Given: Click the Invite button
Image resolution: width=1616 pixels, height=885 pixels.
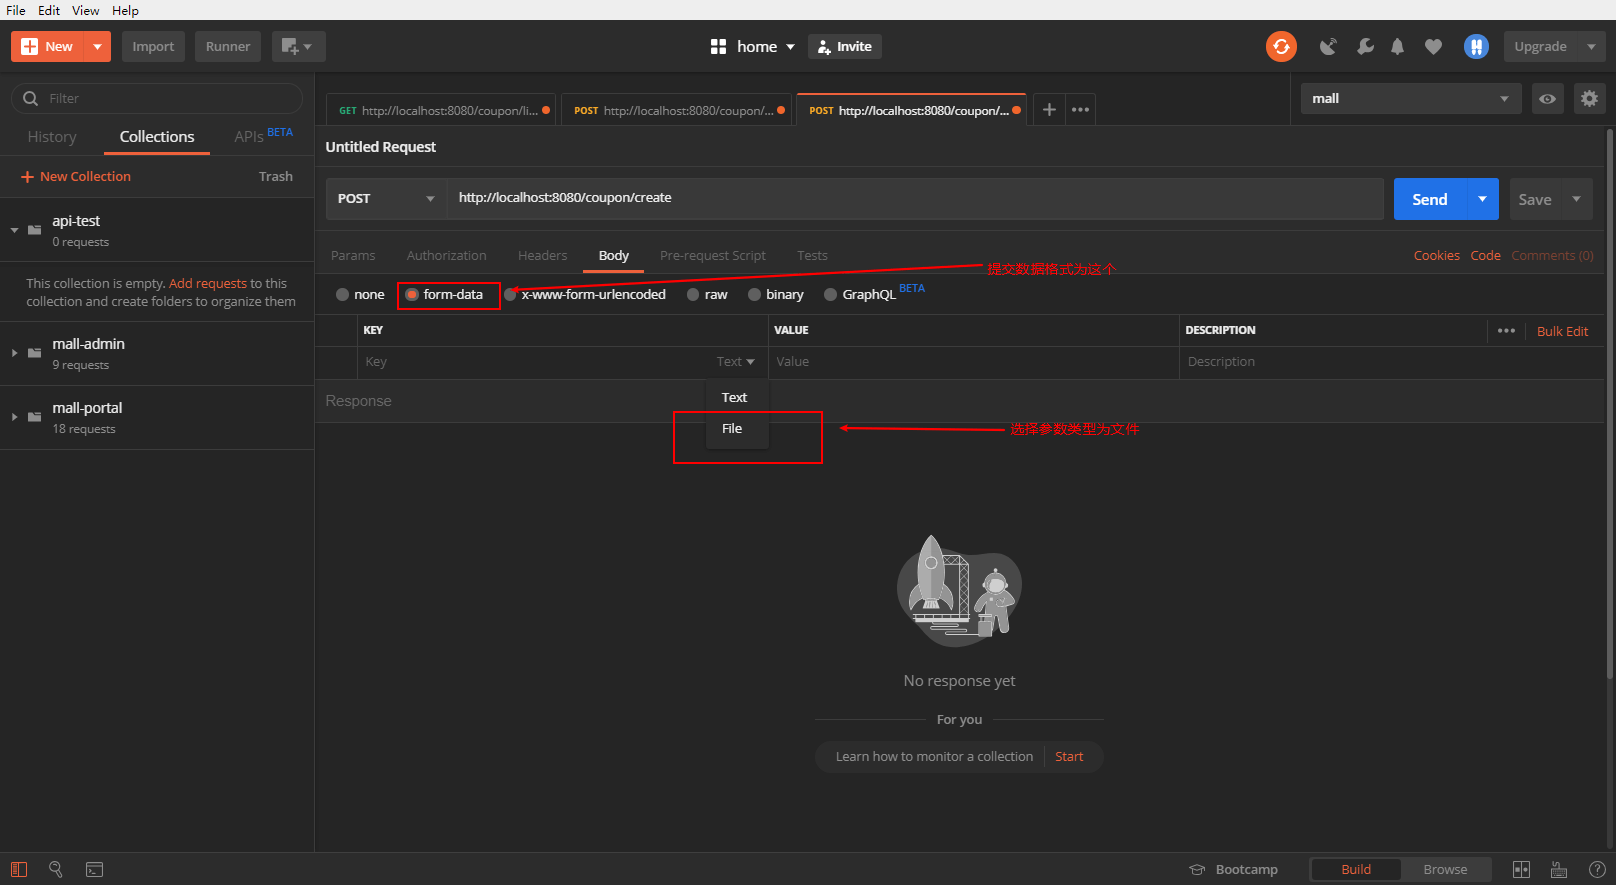Looking at the screenshot, I should (x=845, y=46).
